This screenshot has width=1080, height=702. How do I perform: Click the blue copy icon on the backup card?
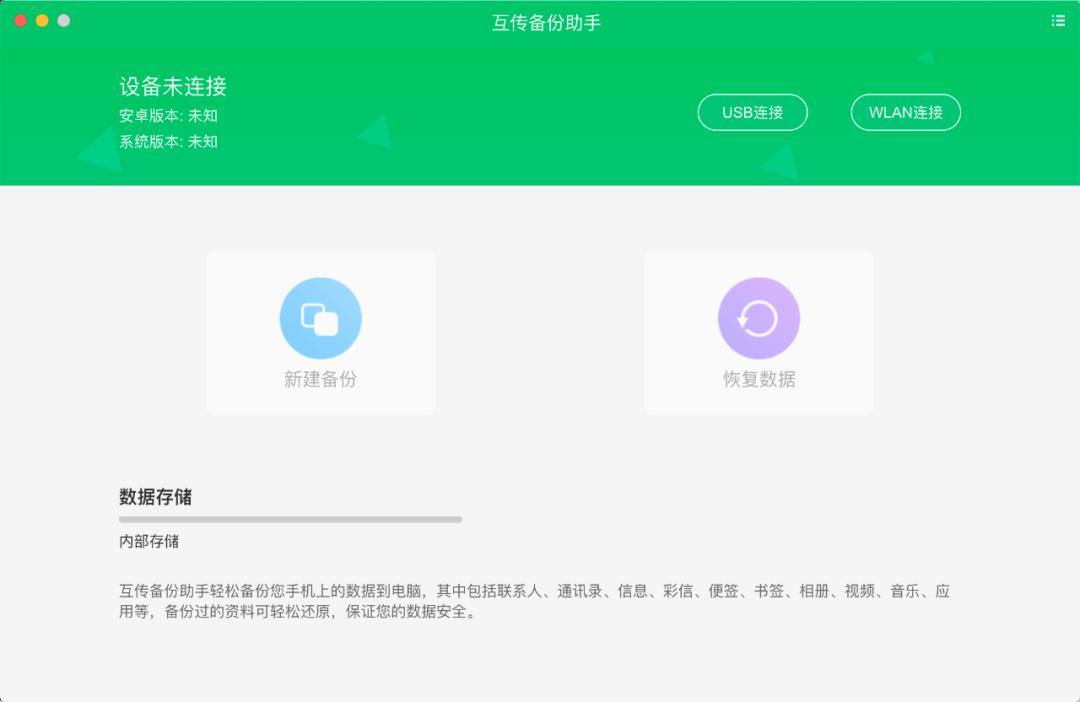point(320,317)
